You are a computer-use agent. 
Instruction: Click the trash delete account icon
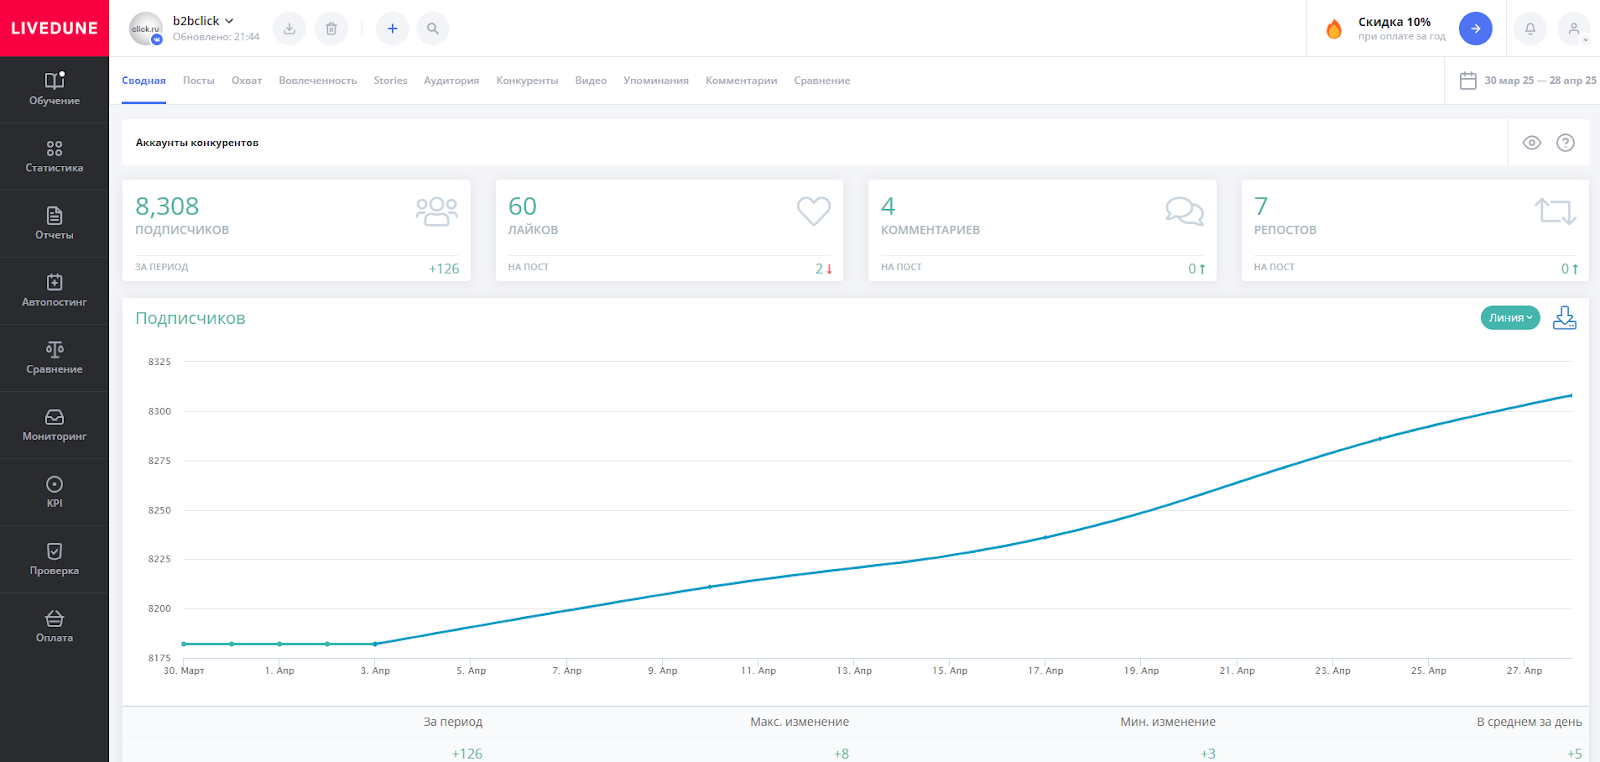click(331, 29)
